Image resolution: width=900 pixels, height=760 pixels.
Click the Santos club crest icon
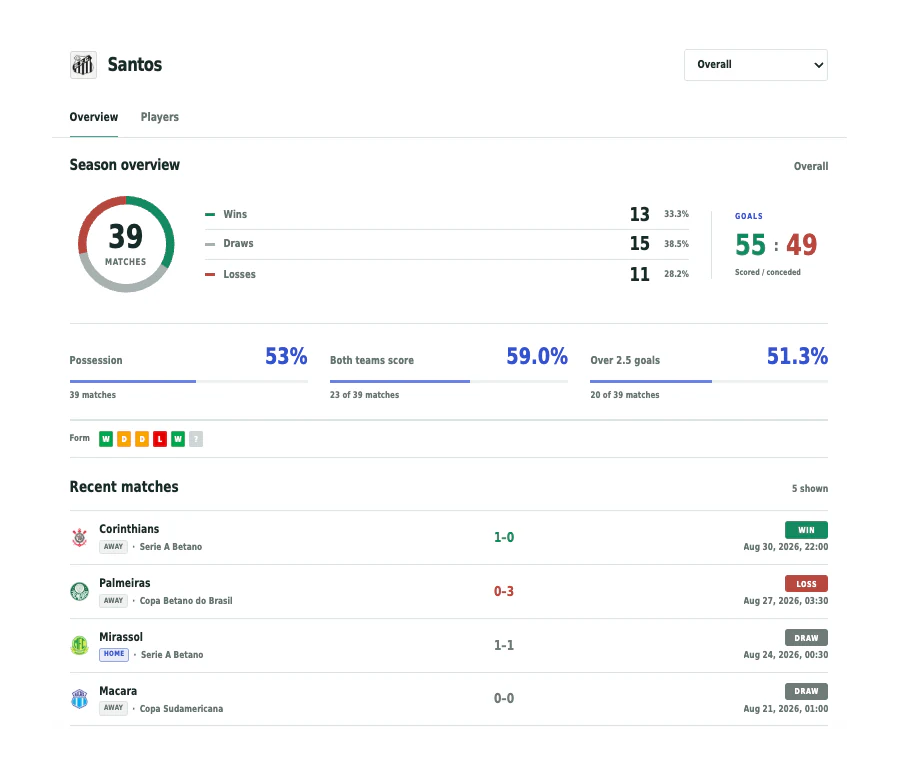click(x=83, y=65)
